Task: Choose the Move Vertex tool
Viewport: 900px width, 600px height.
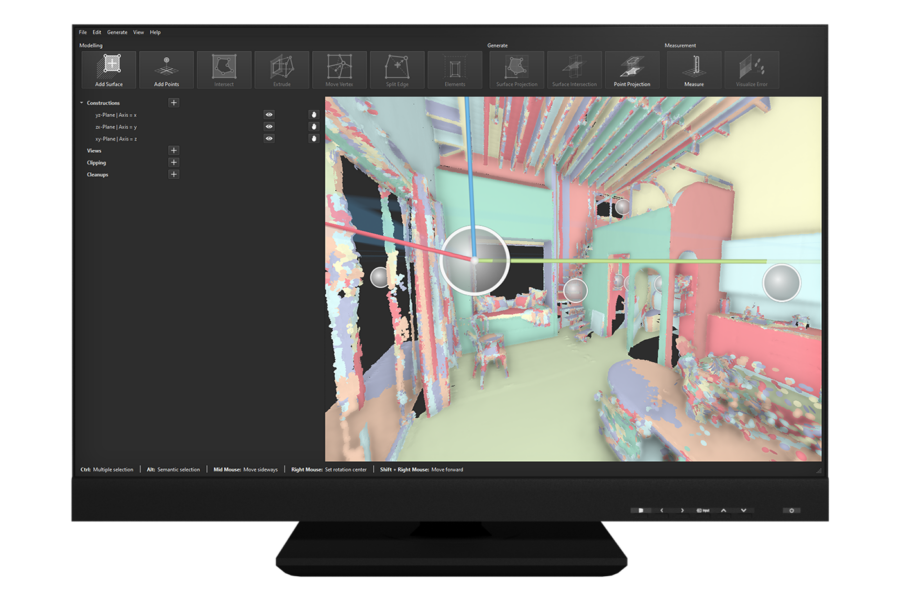Action: 340,70
